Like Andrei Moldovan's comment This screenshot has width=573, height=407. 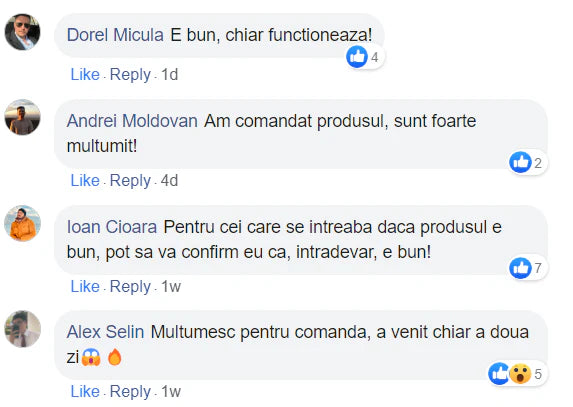pyautogui.click(x=85, y=180)
